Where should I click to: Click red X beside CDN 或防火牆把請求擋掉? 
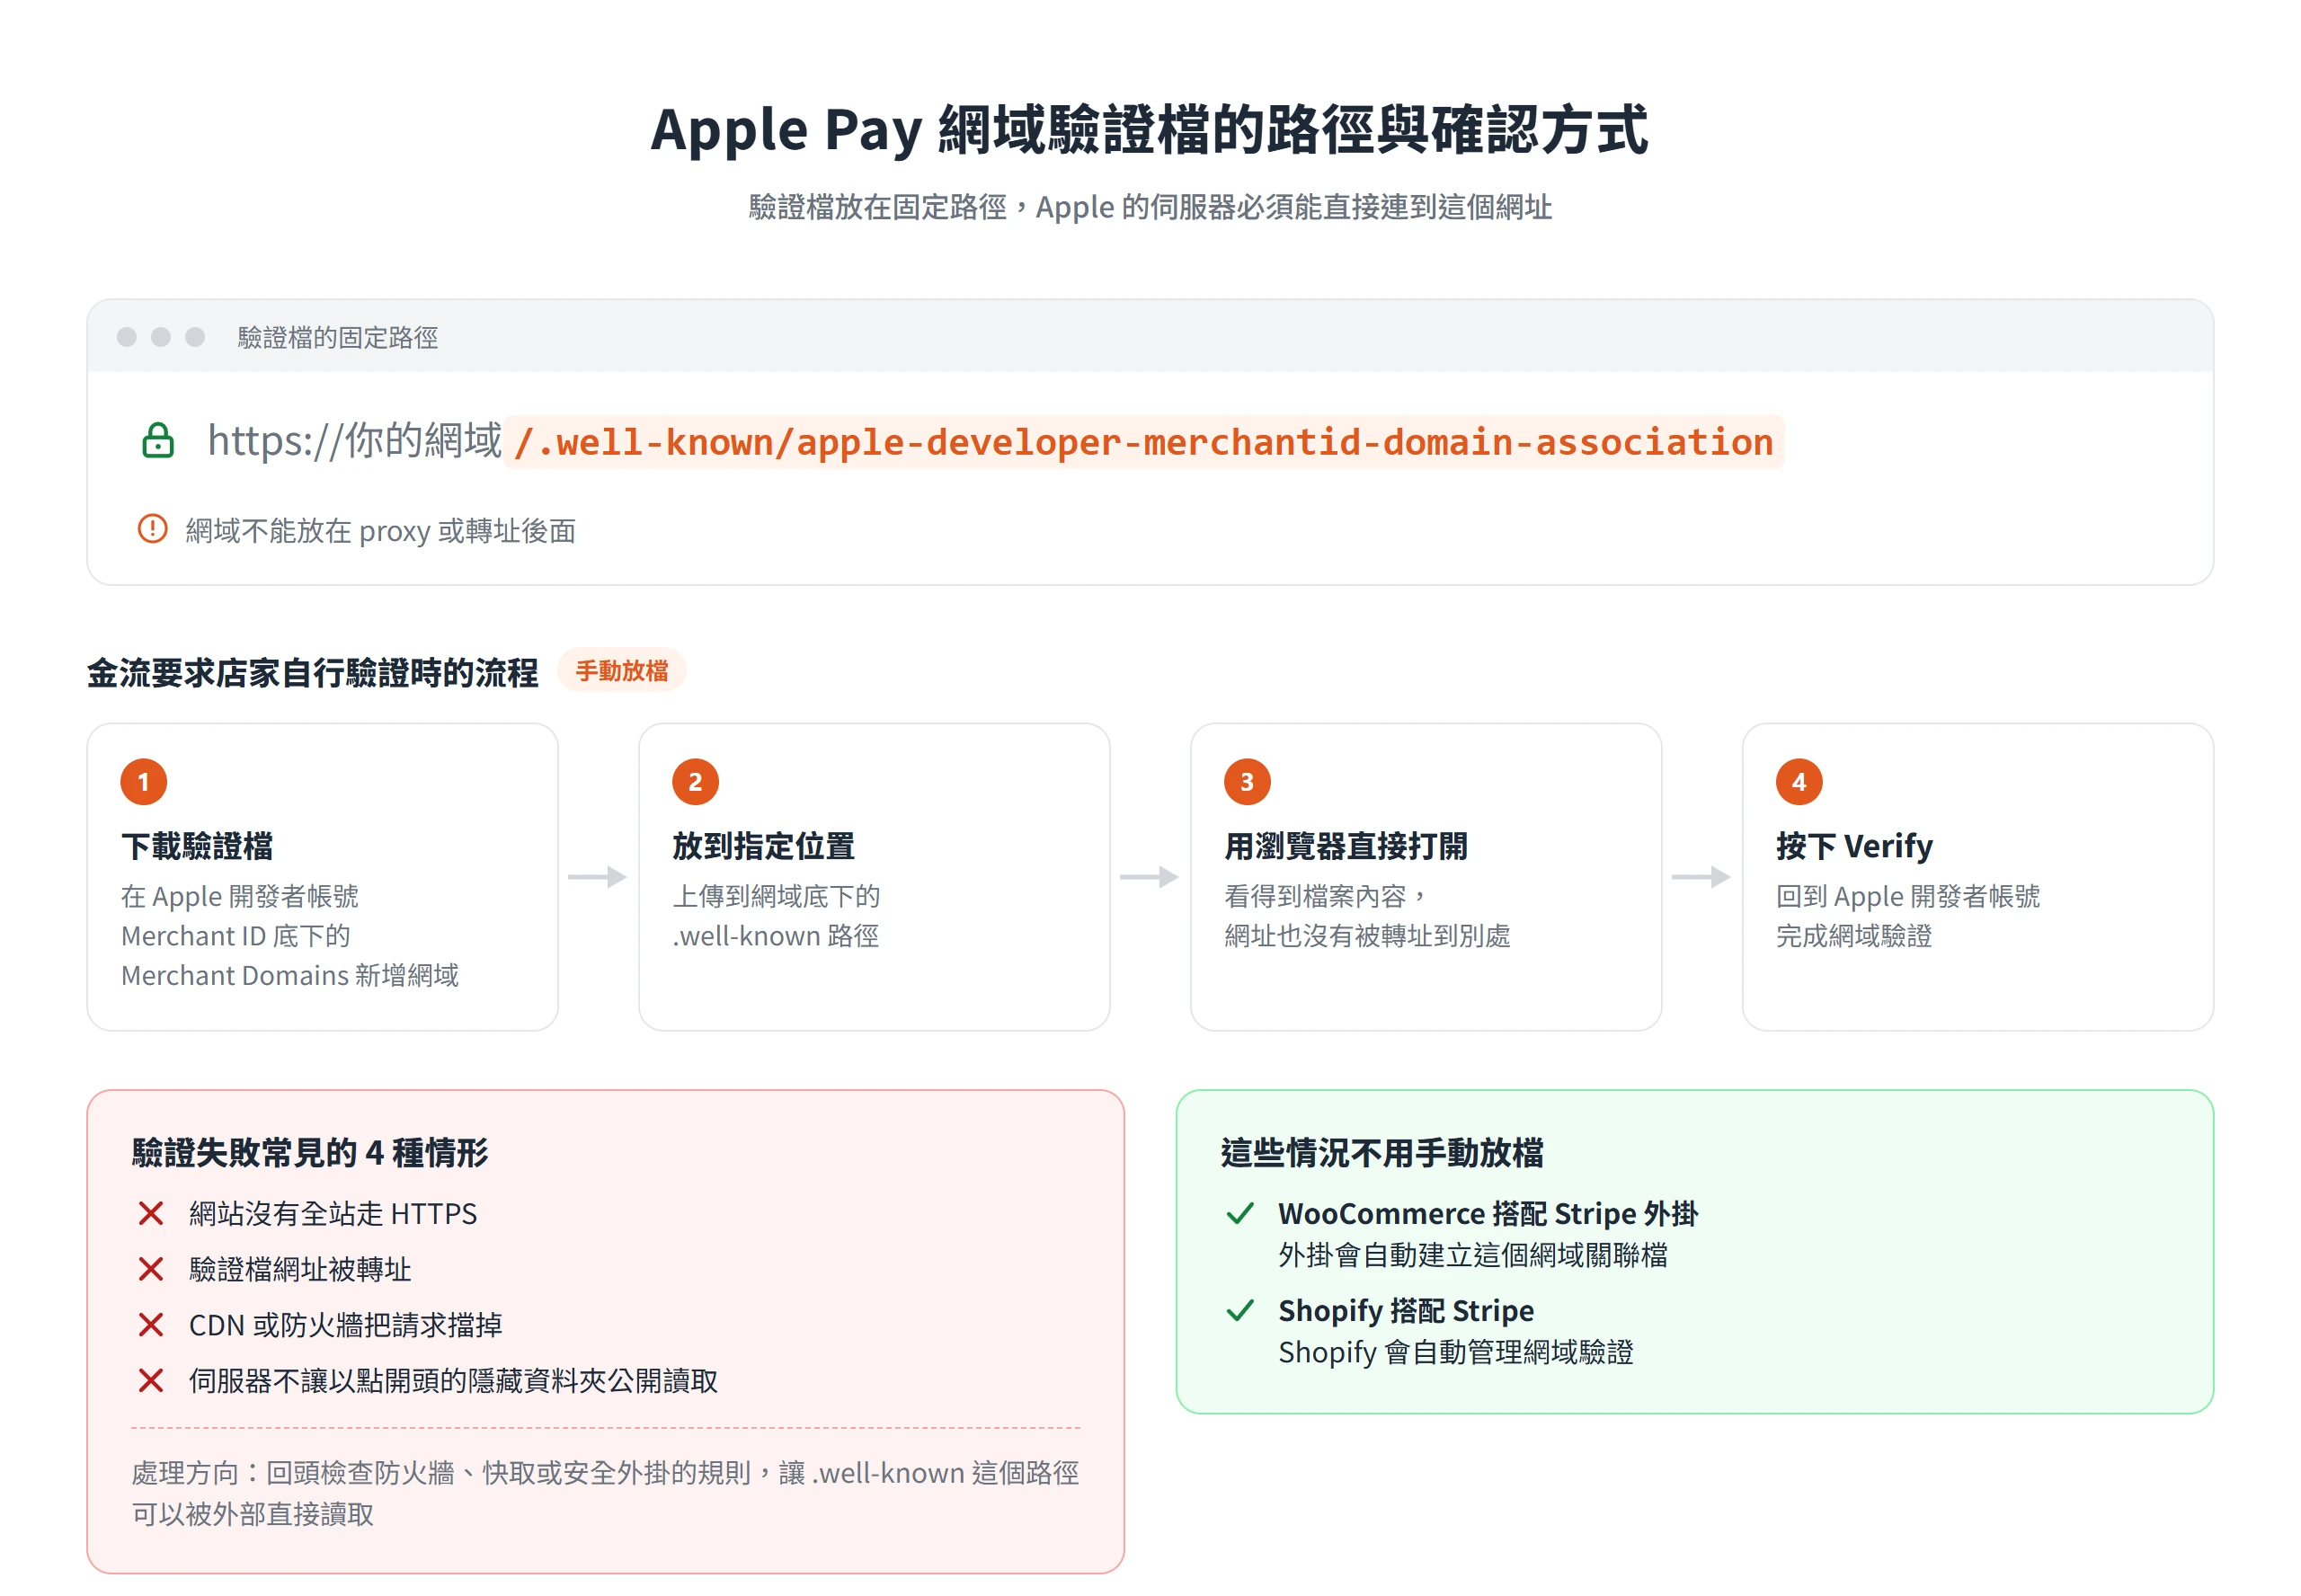point(151,1326)
